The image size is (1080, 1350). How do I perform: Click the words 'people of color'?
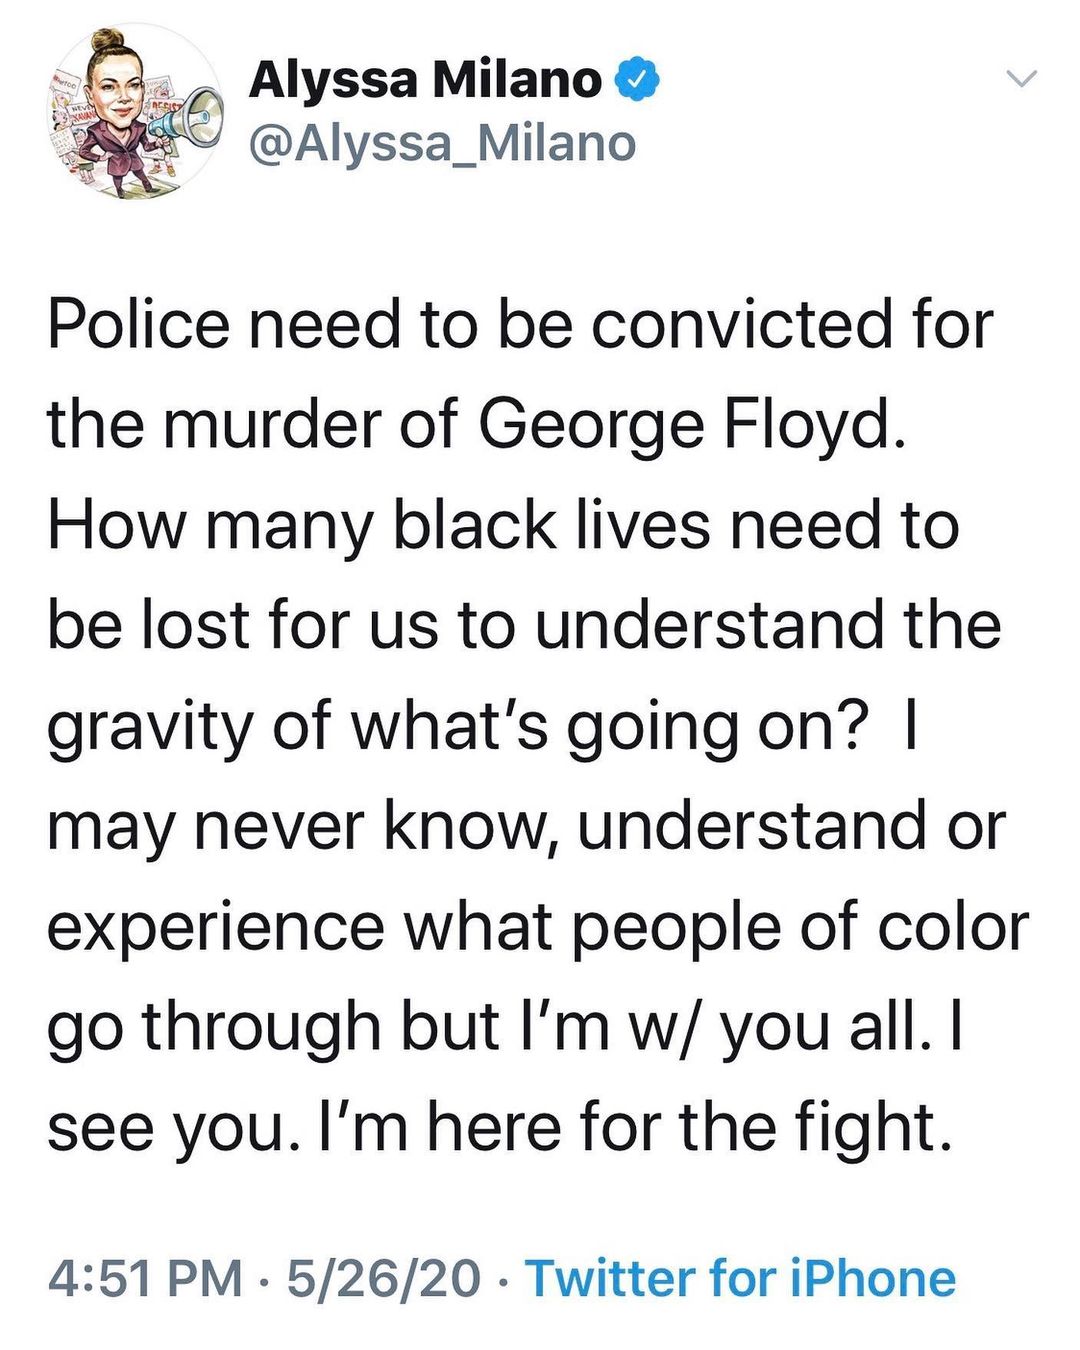coord(800,928)
